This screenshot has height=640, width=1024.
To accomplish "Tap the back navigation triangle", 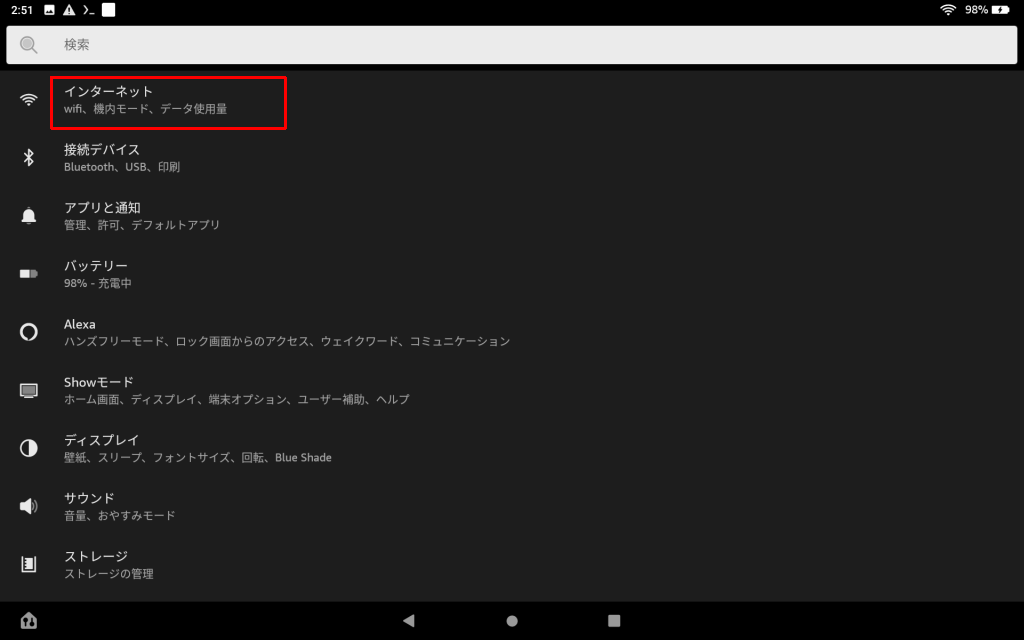I will (409, 620).
